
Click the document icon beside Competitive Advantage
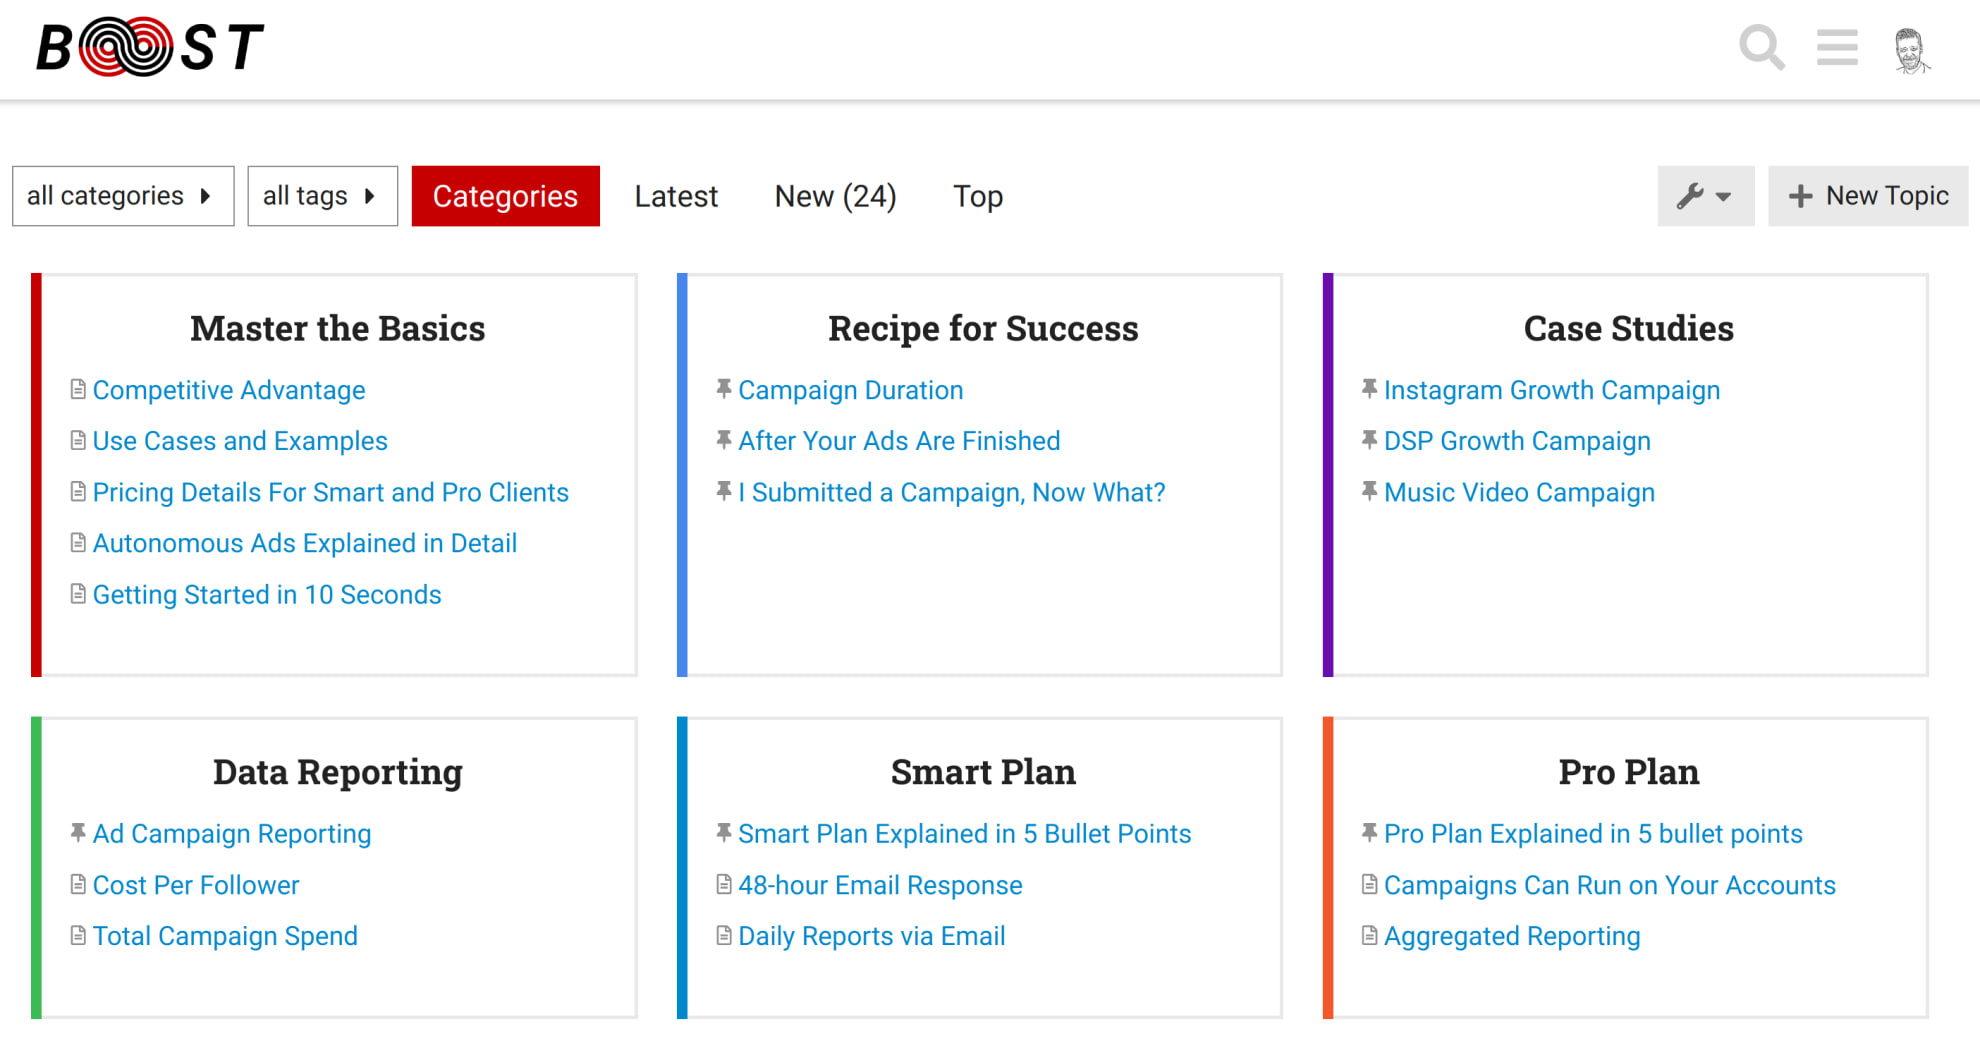pos(78,389)
